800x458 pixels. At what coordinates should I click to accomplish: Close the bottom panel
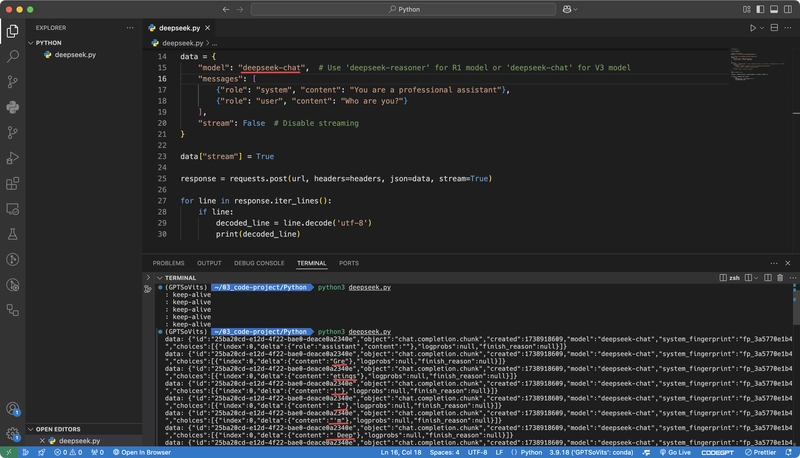point(788,263)
